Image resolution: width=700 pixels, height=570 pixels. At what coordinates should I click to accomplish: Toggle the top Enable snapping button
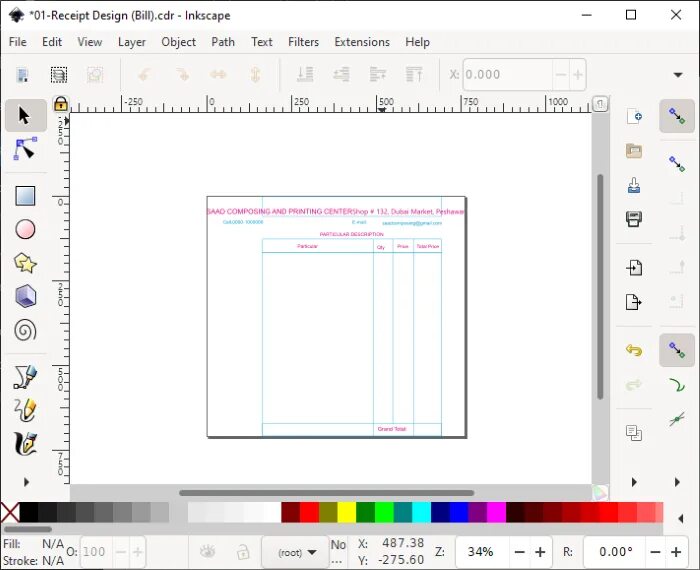(677, 116)
